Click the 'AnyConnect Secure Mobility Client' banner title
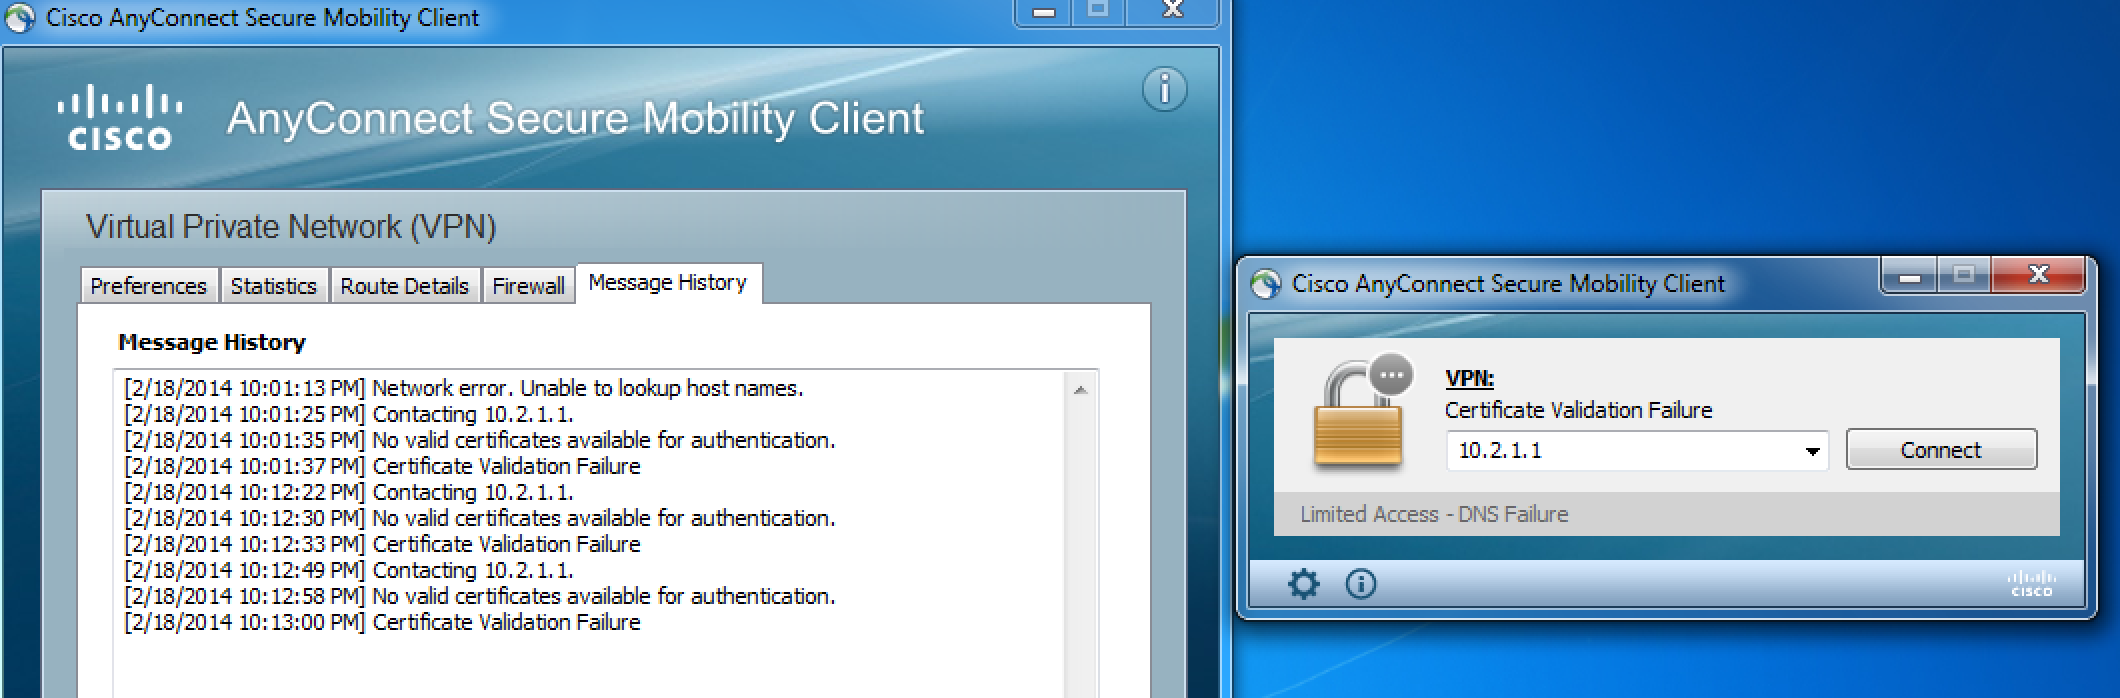The image size is (2120, 698). pyautogui.click(x=575, y=118)
